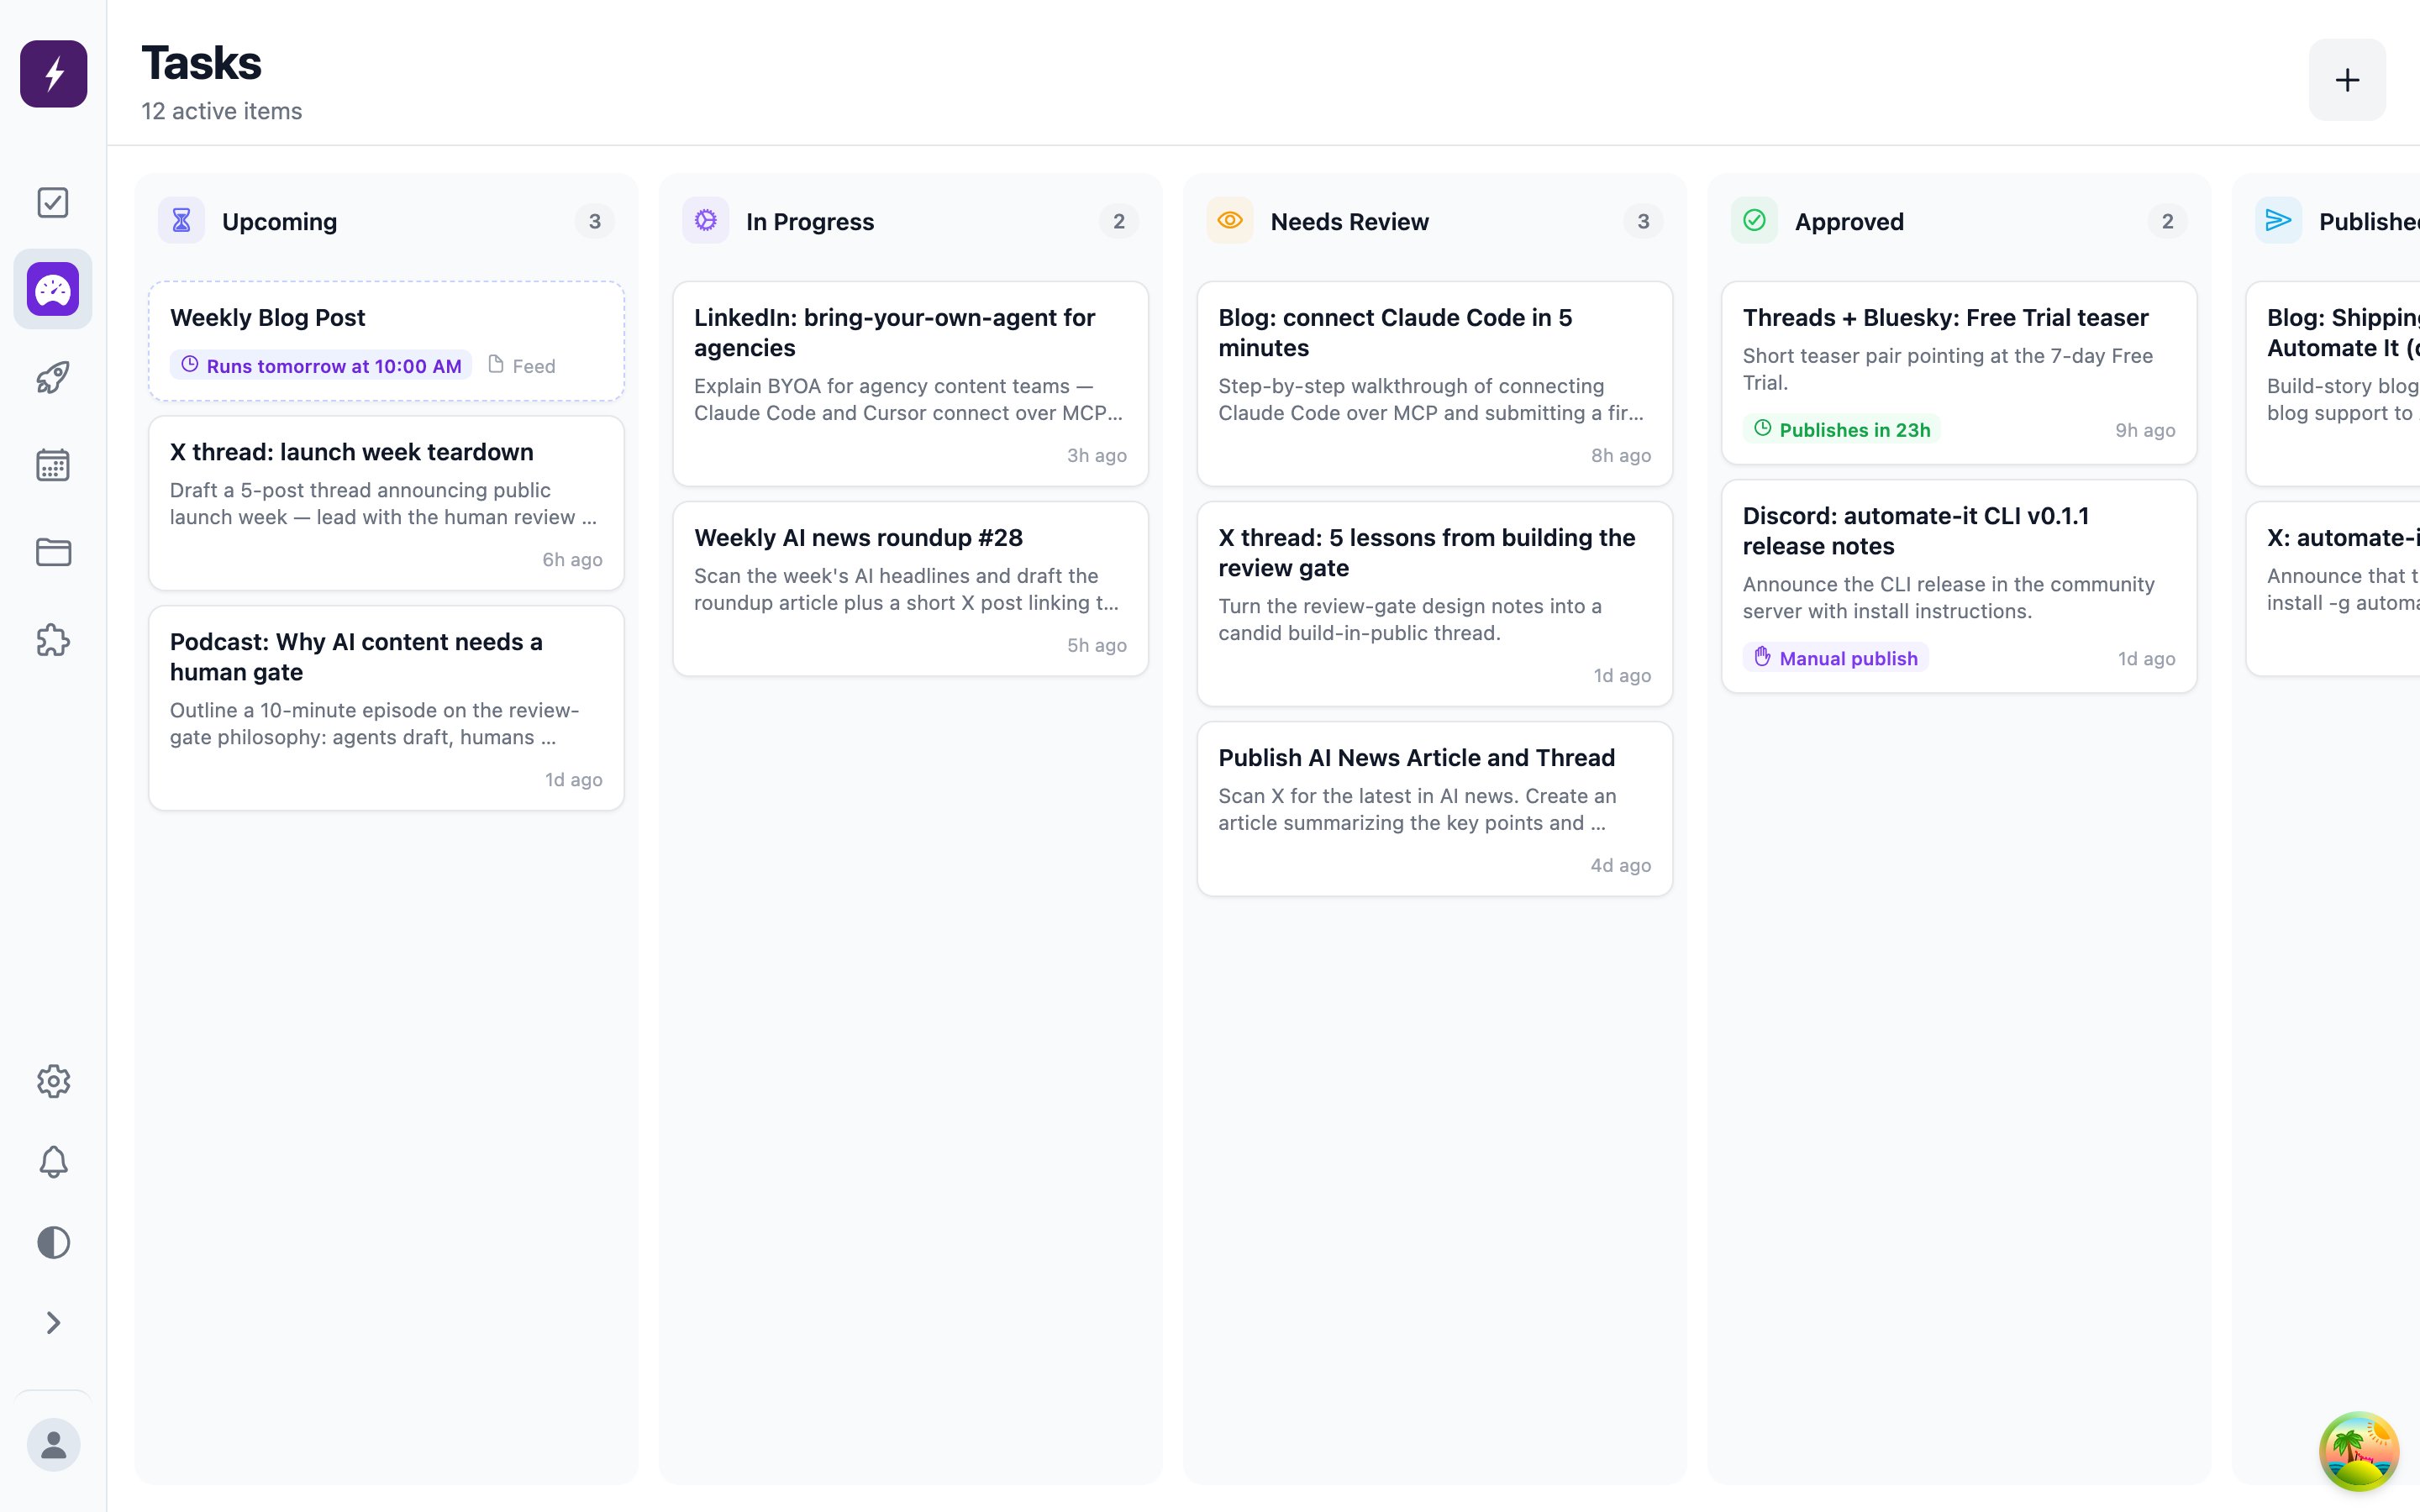Open the Weekly Blog Post card
Viewport: 2420px width, 1512px height.
click(x=386, y=341)
